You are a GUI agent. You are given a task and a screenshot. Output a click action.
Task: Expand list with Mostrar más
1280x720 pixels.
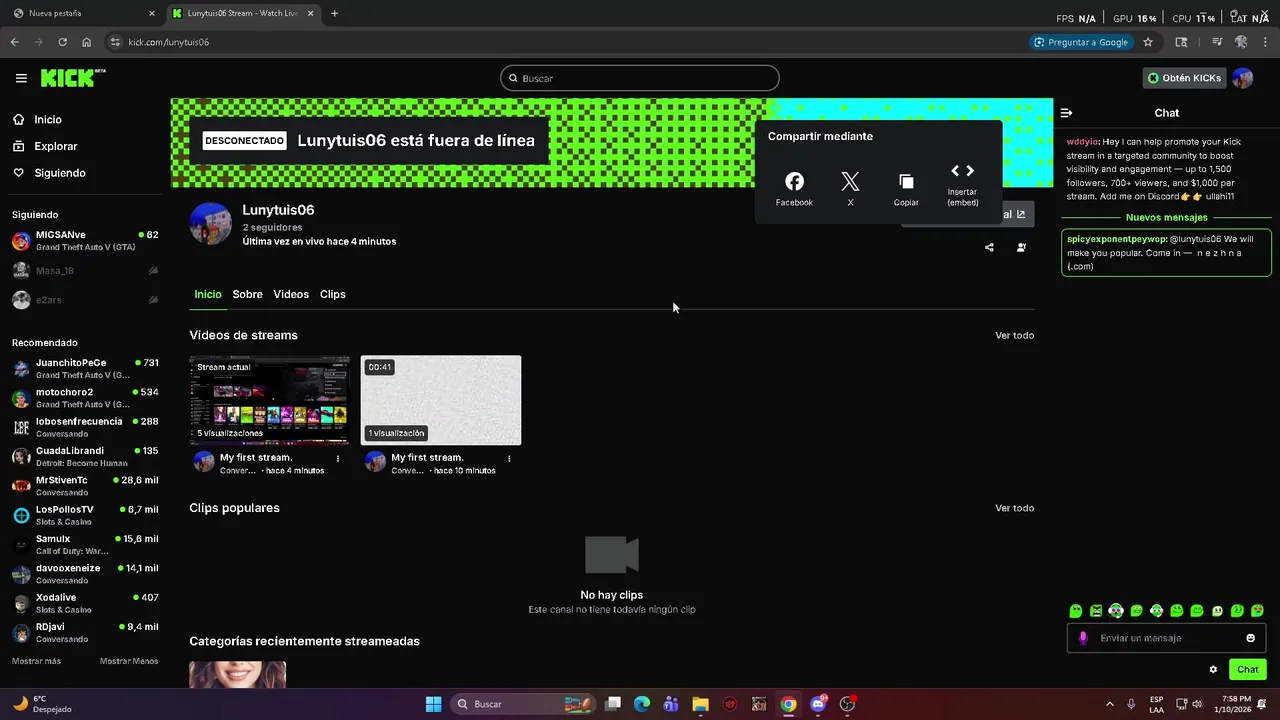tap(36, 661)
